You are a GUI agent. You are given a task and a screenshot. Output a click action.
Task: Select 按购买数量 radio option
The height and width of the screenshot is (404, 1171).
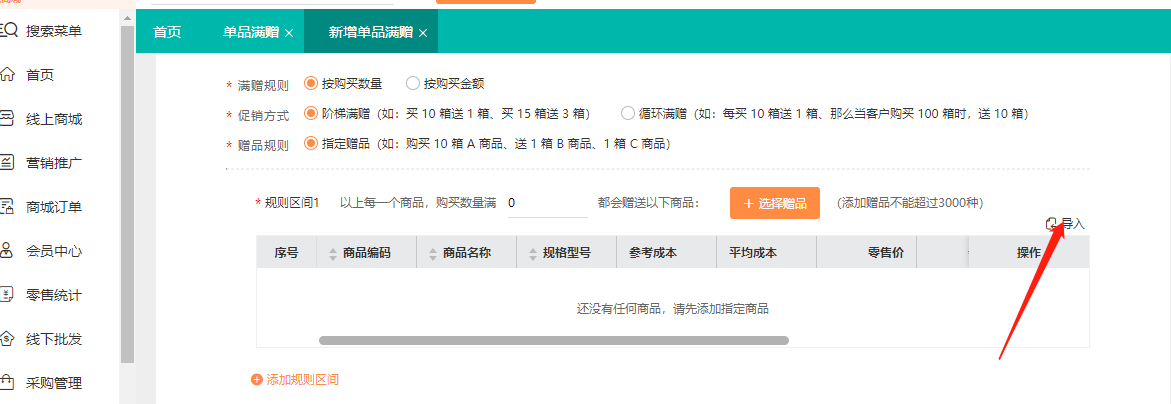[x=311, y=84]
